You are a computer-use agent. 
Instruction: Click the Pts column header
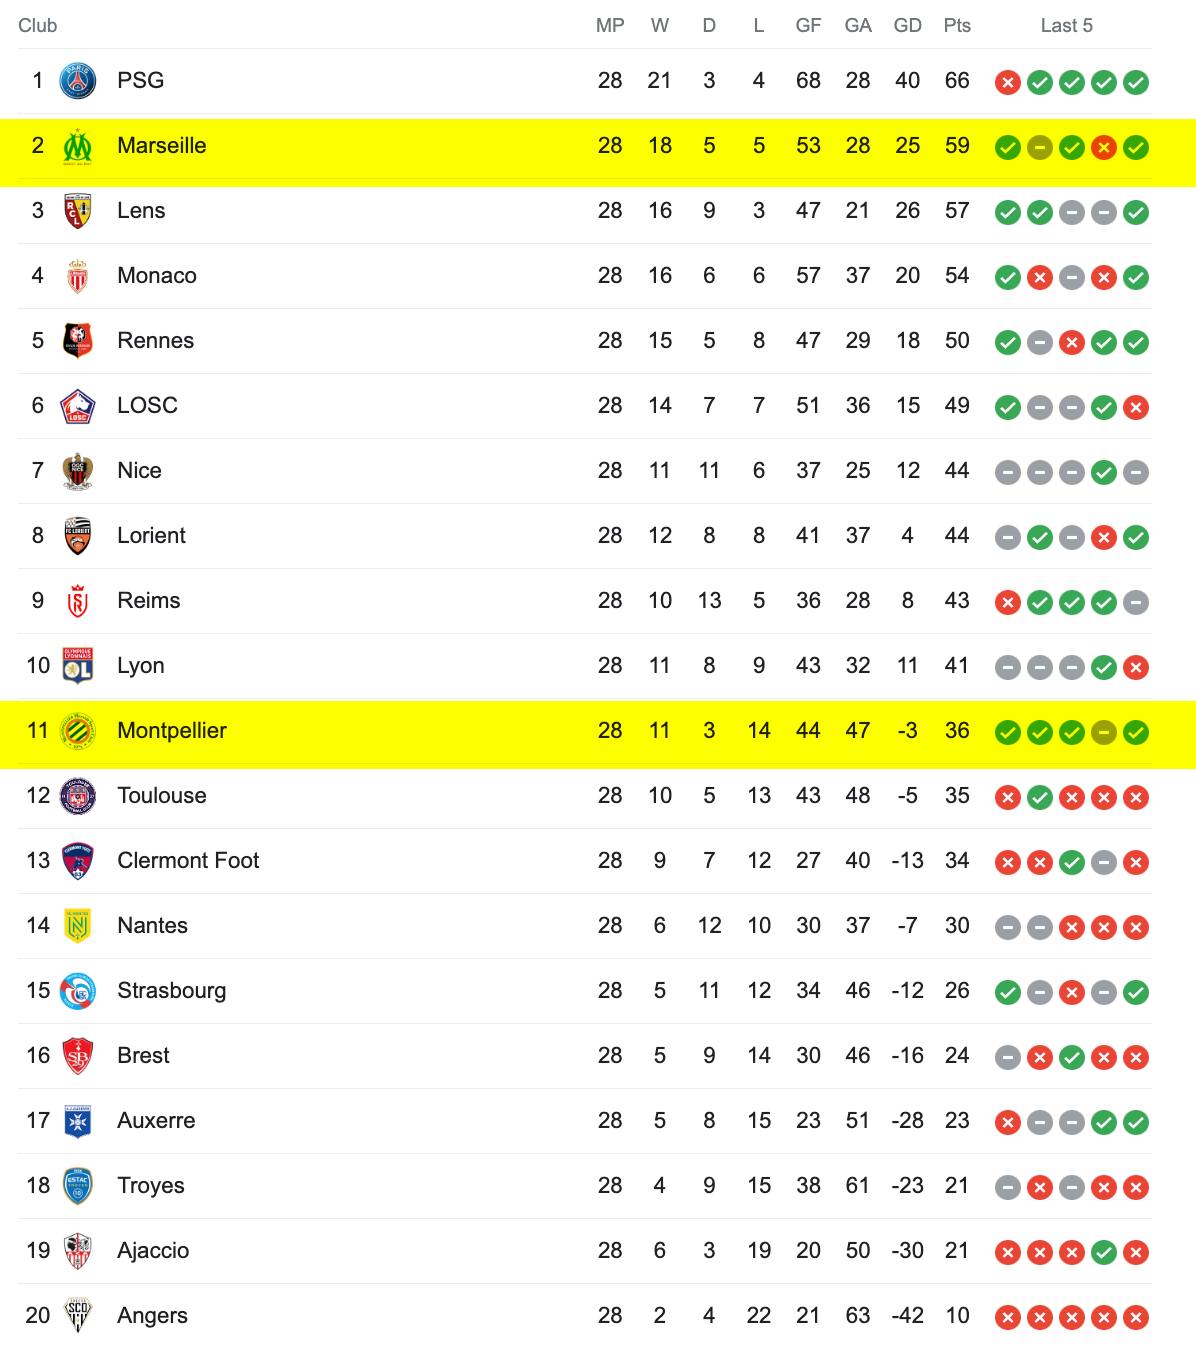[x=957, y=26]
